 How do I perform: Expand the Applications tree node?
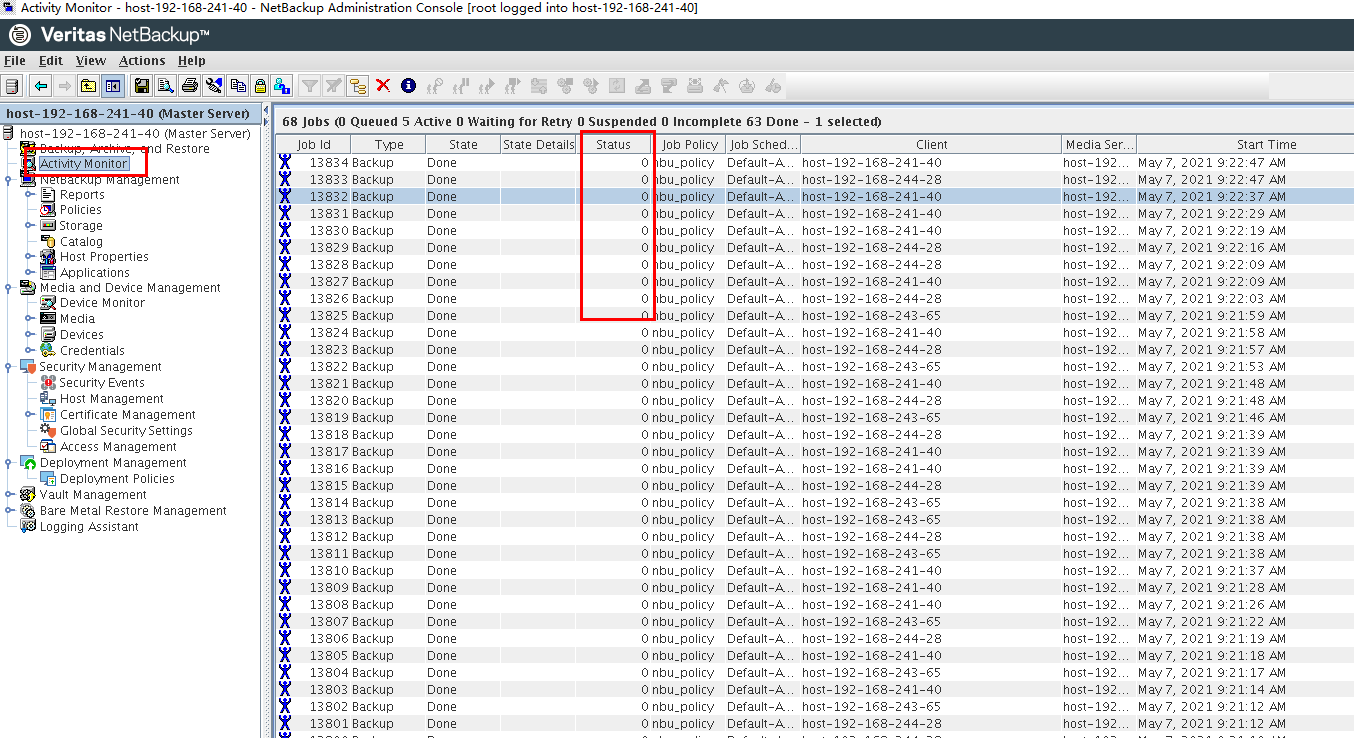29,273
